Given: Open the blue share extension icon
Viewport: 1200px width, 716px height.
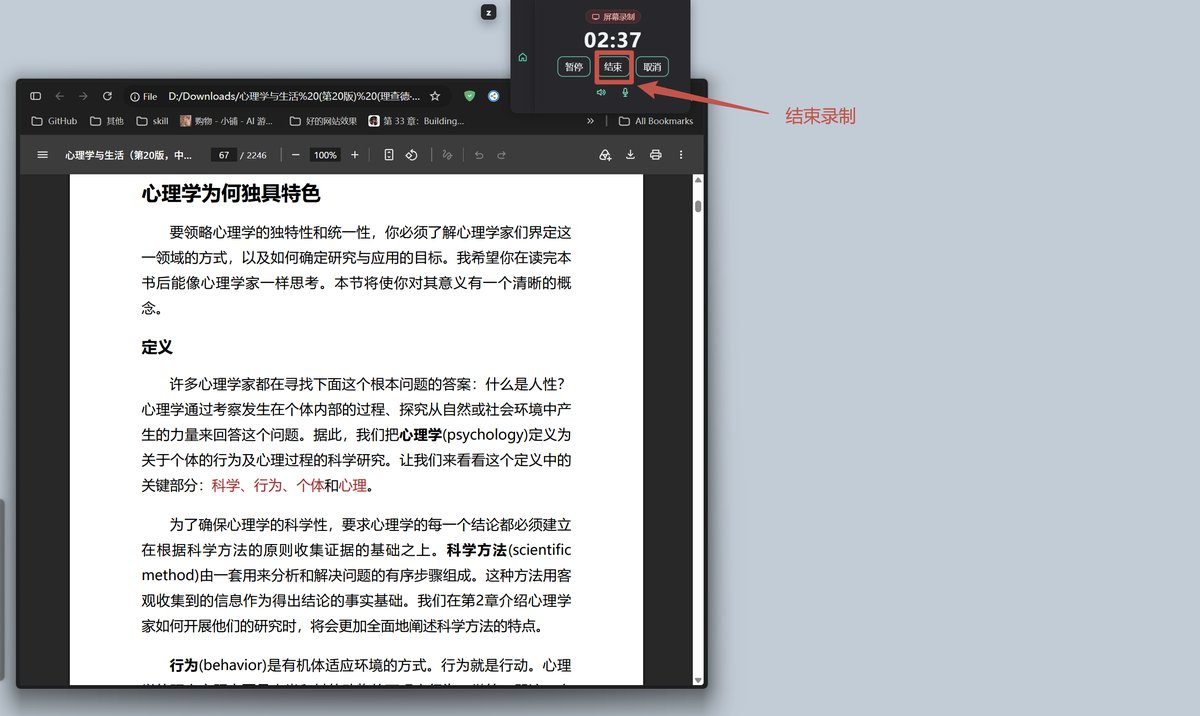Looking at the screenshot, I should [x=493, y=96].
